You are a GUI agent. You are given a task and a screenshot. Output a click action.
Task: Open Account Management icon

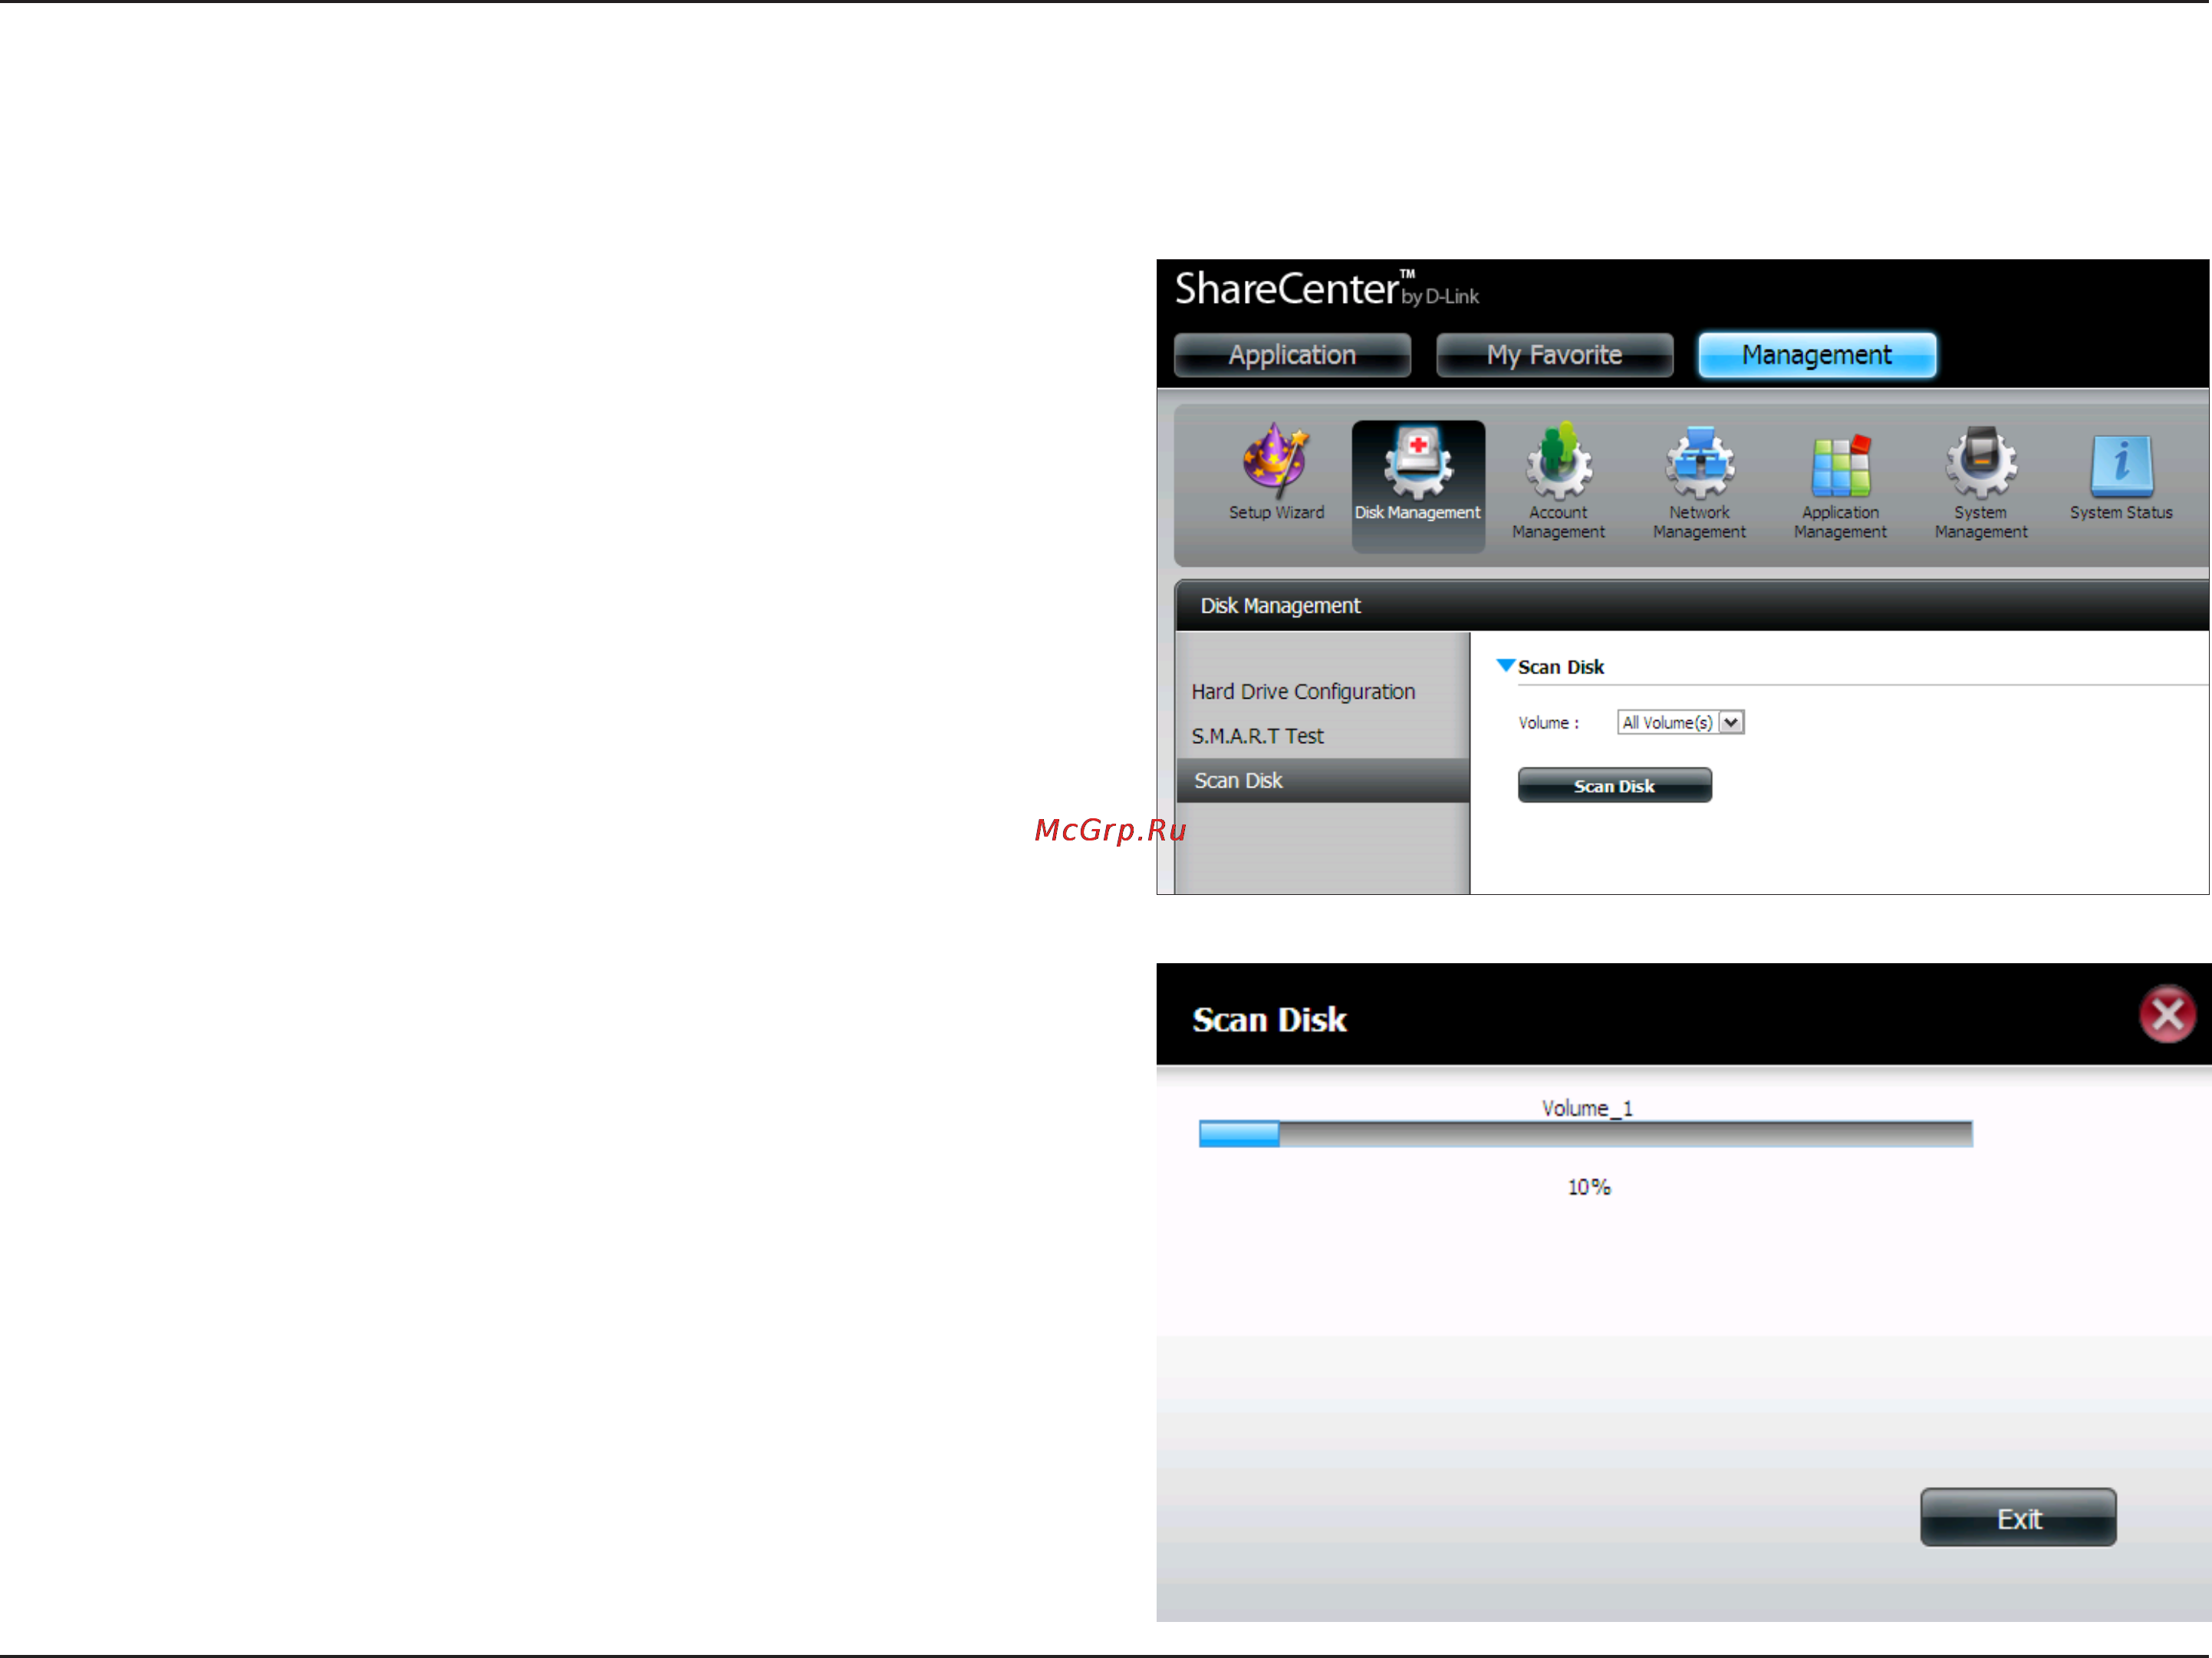tap(1558, 482)
